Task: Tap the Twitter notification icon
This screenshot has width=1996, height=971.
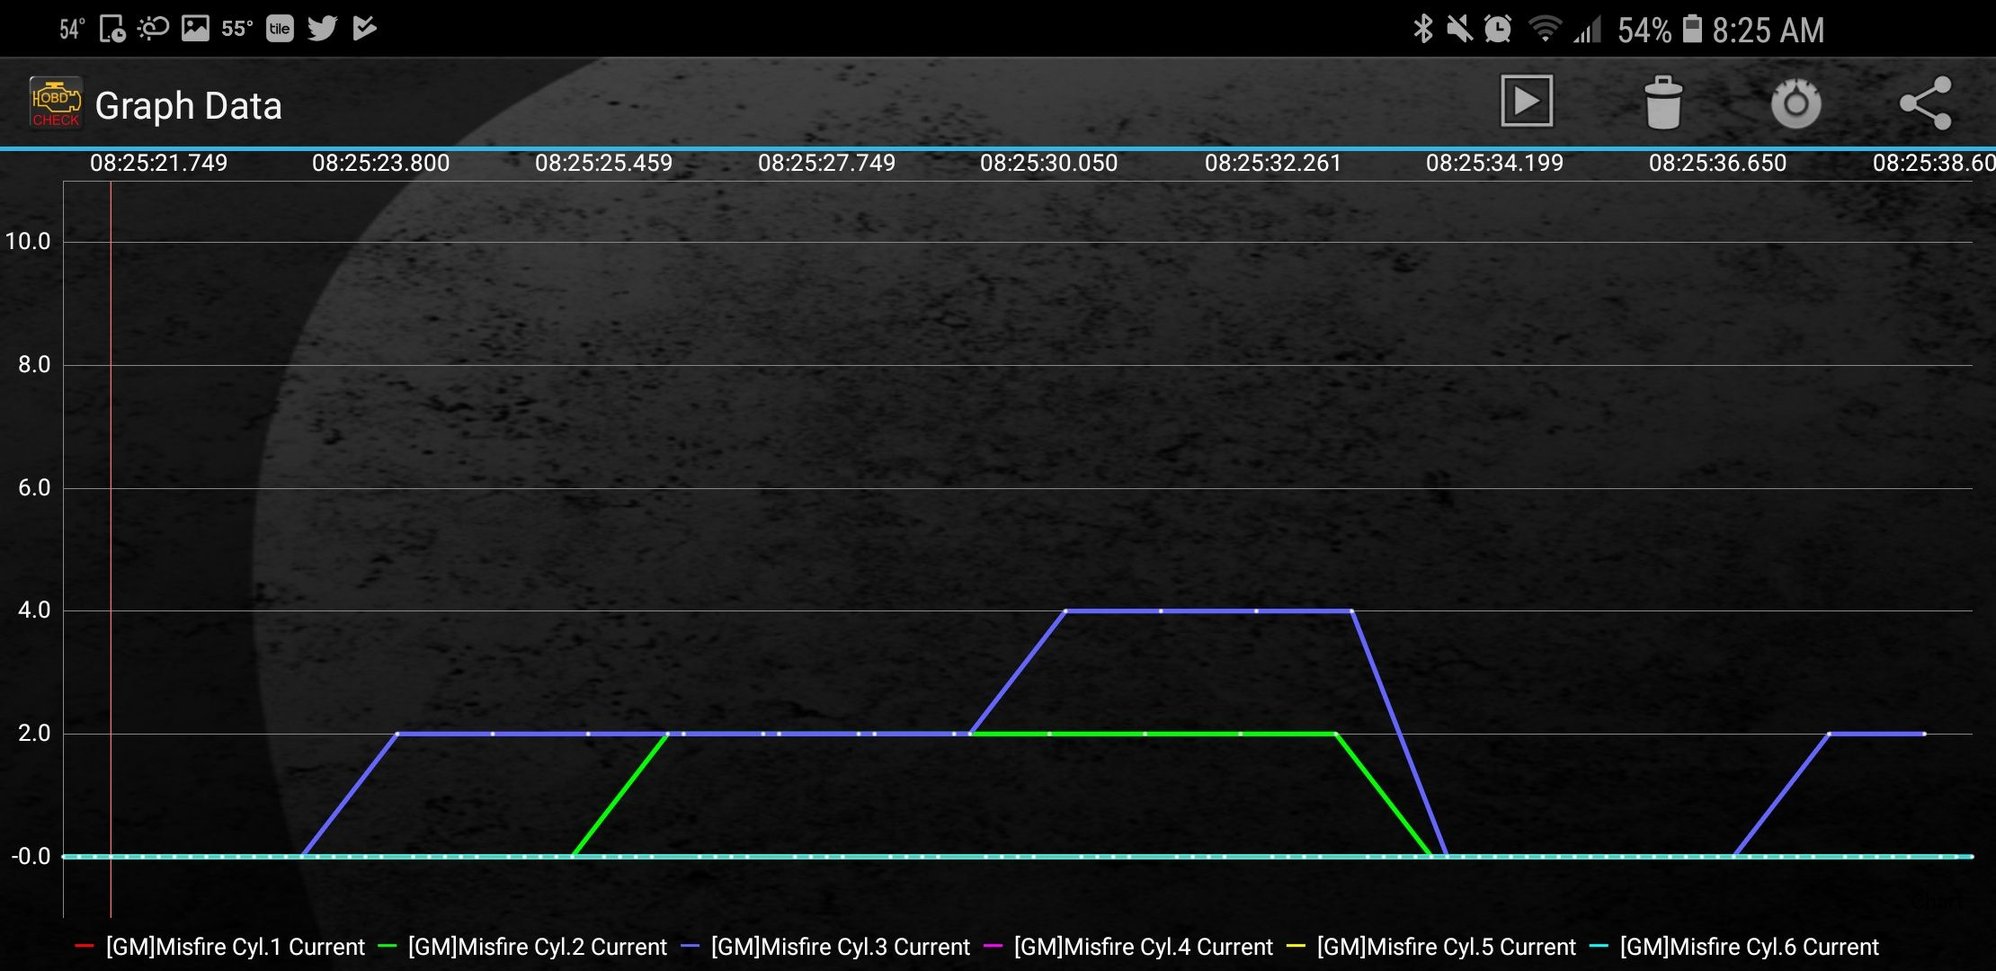Action: (x=322, y=28)
